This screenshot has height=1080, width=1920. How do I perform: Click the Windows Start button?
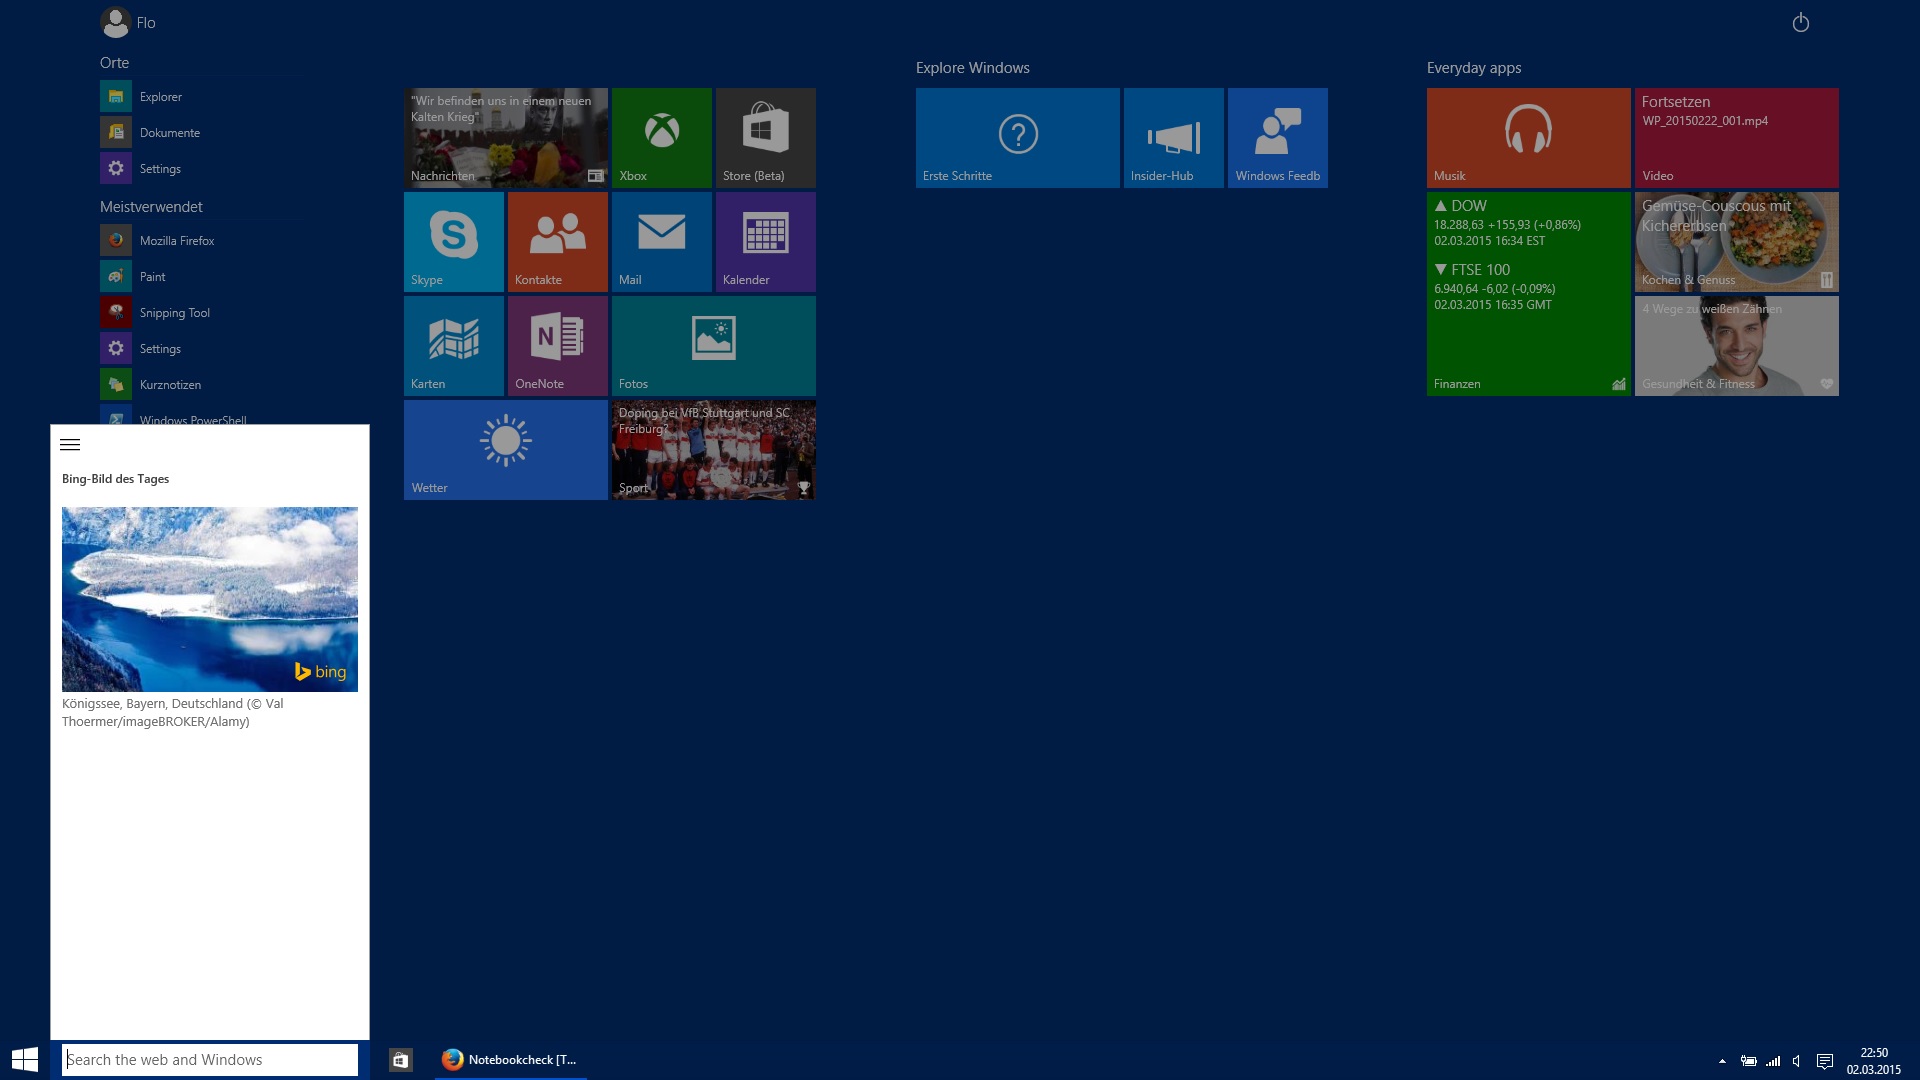pos(25,1060)
